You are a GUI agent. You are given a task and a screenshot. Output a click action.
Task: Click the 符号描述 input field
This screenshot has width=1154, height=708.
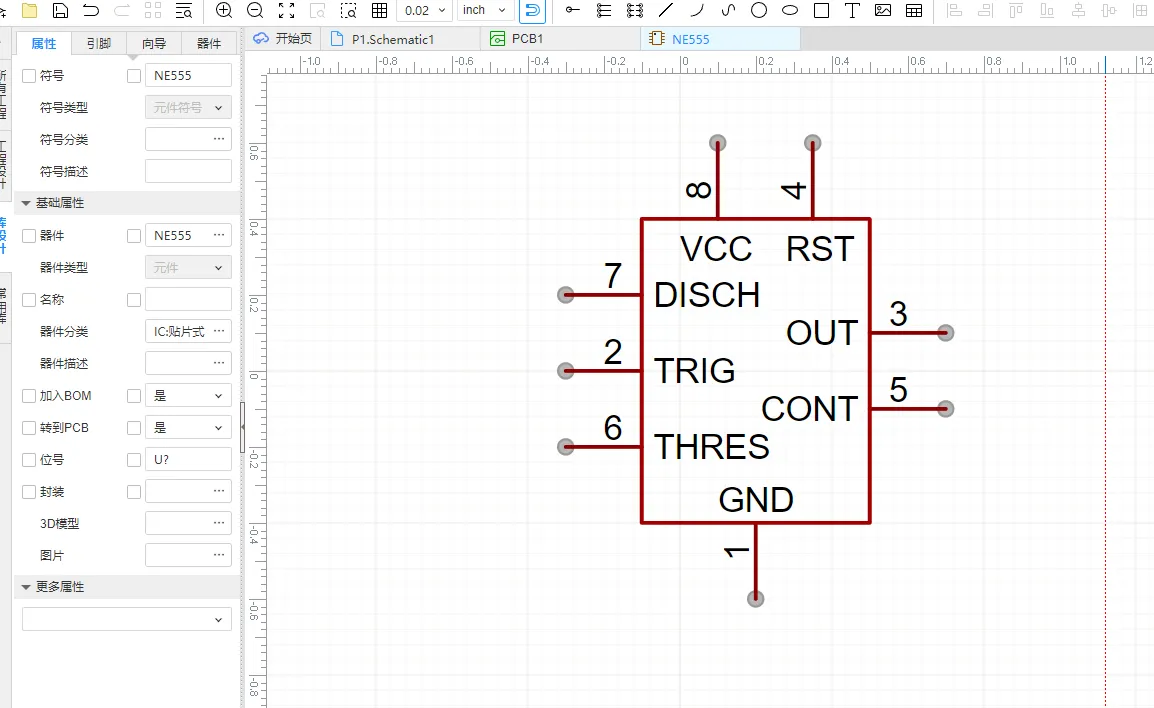(188, 171)
